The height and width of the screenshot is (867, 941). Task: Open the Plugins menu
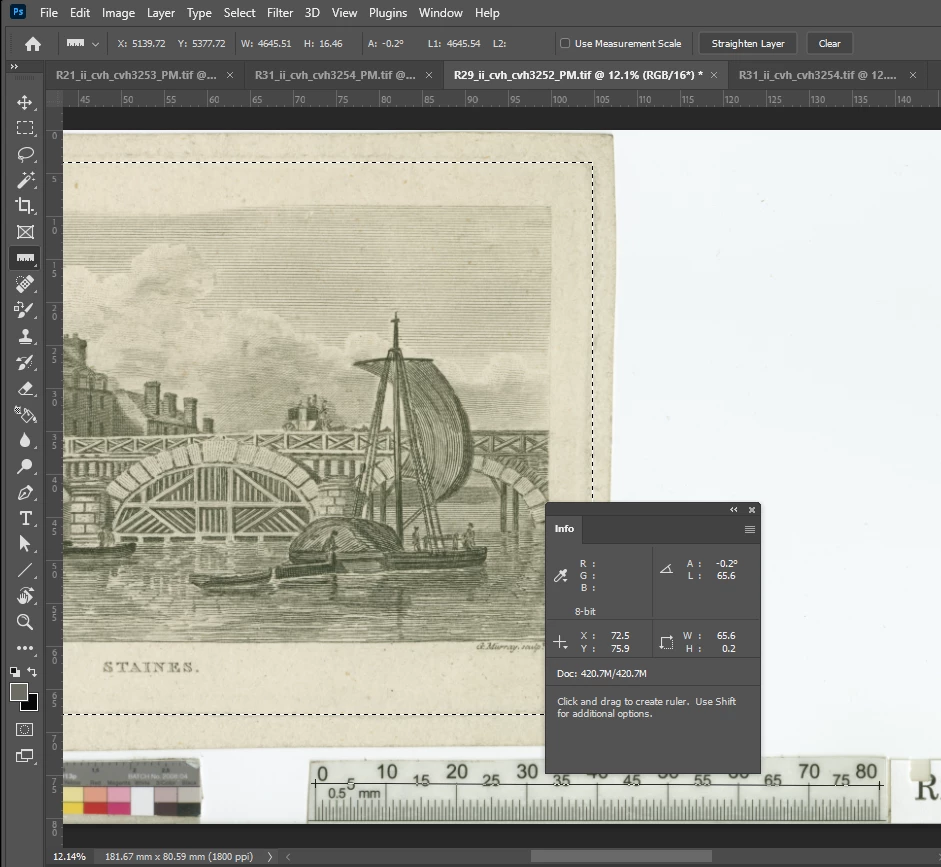click(x=388, y=13)
